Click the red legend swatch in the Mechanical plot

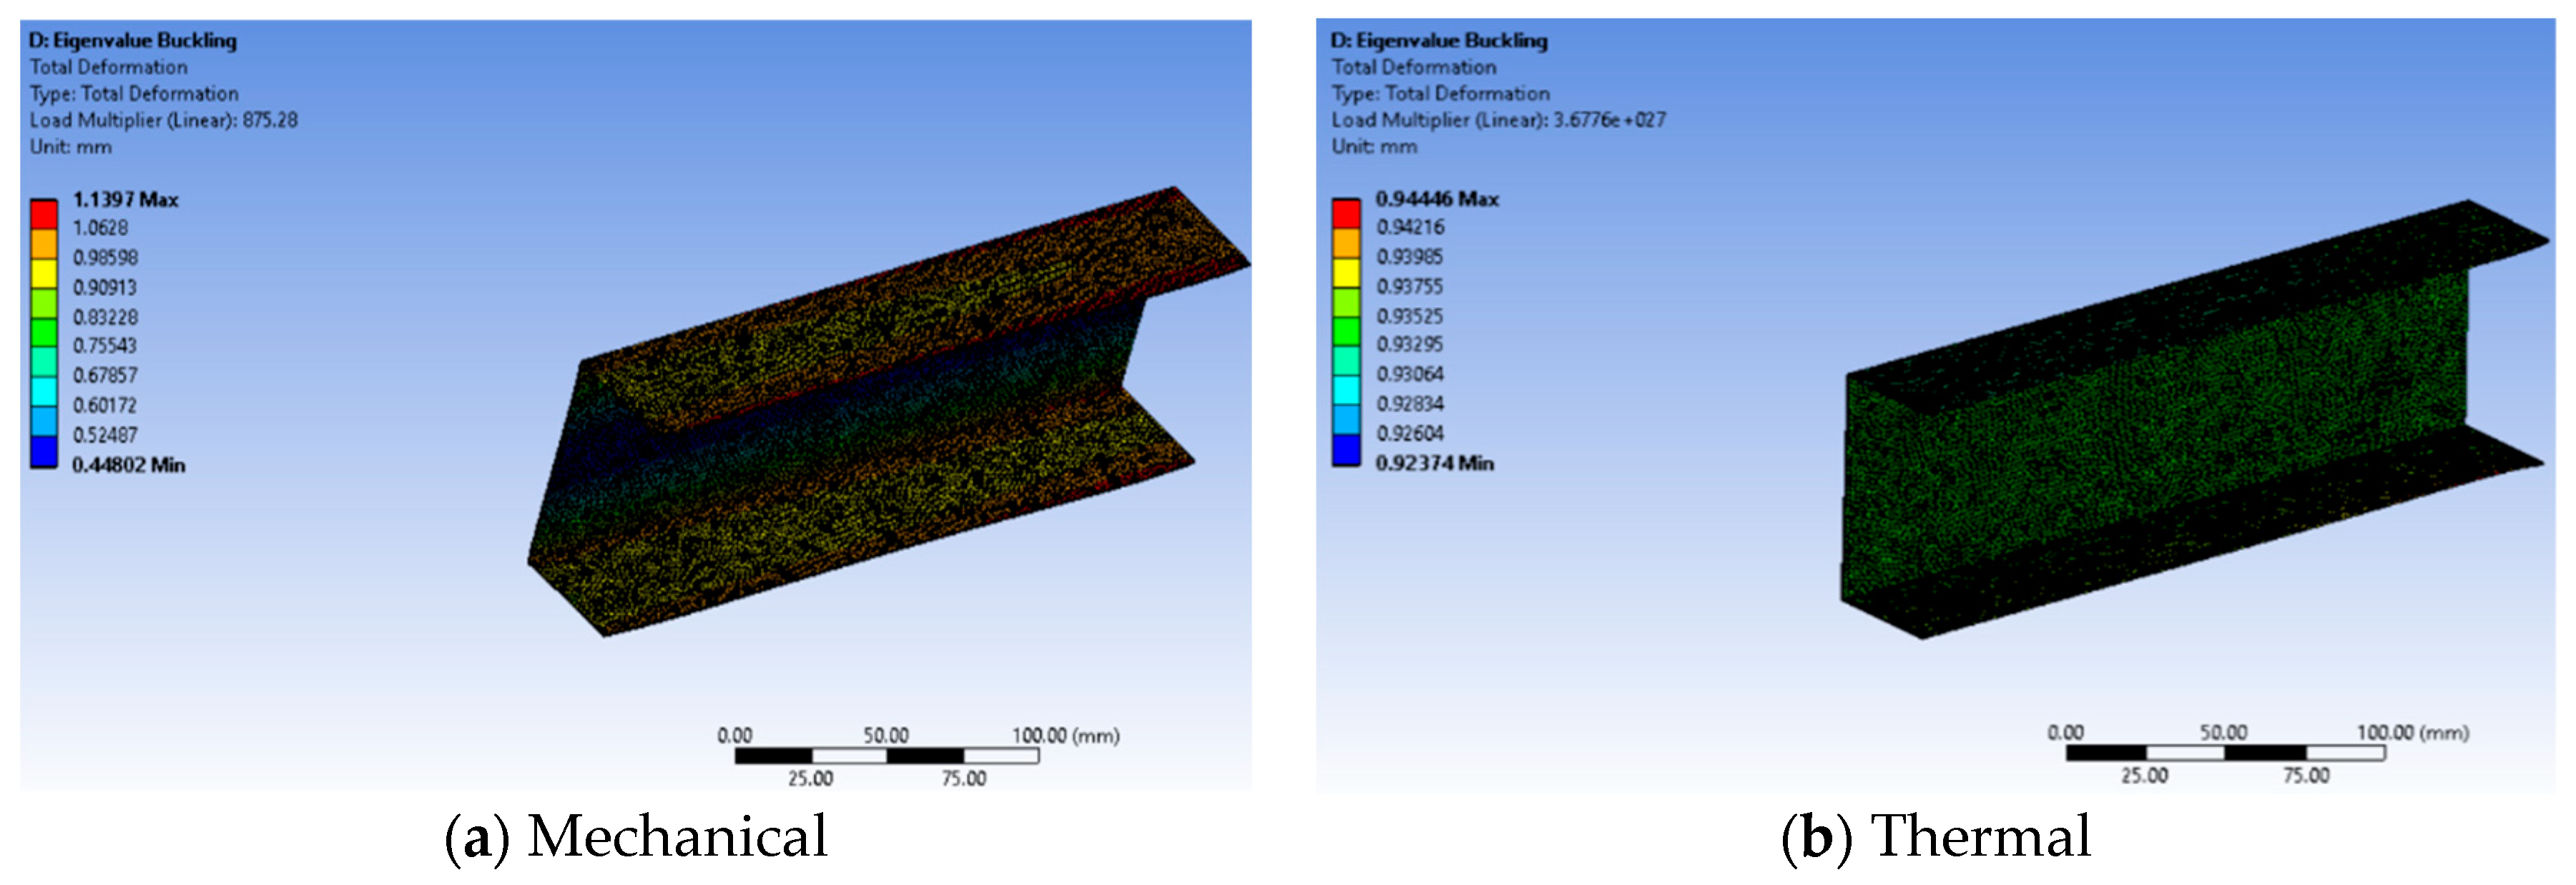43,215
